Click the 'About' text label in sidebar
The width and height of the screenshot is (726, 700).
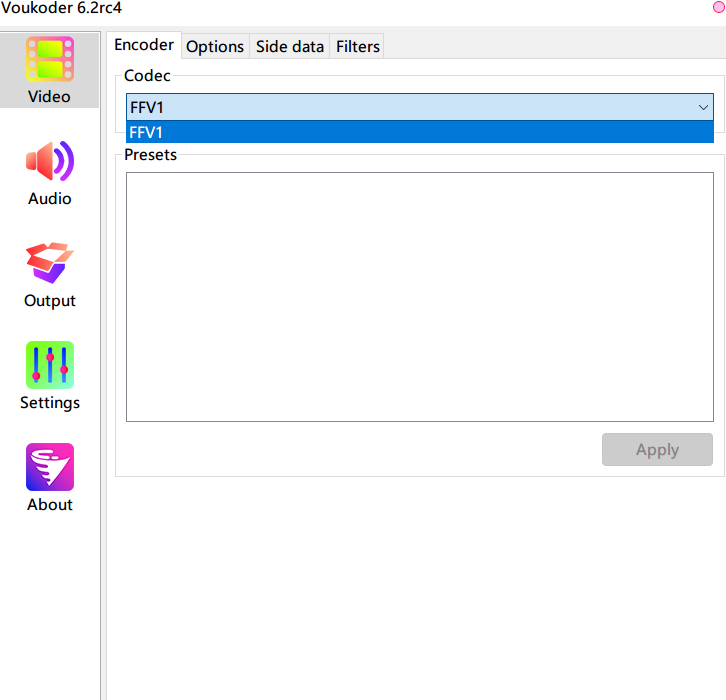(x=50, y=505)
